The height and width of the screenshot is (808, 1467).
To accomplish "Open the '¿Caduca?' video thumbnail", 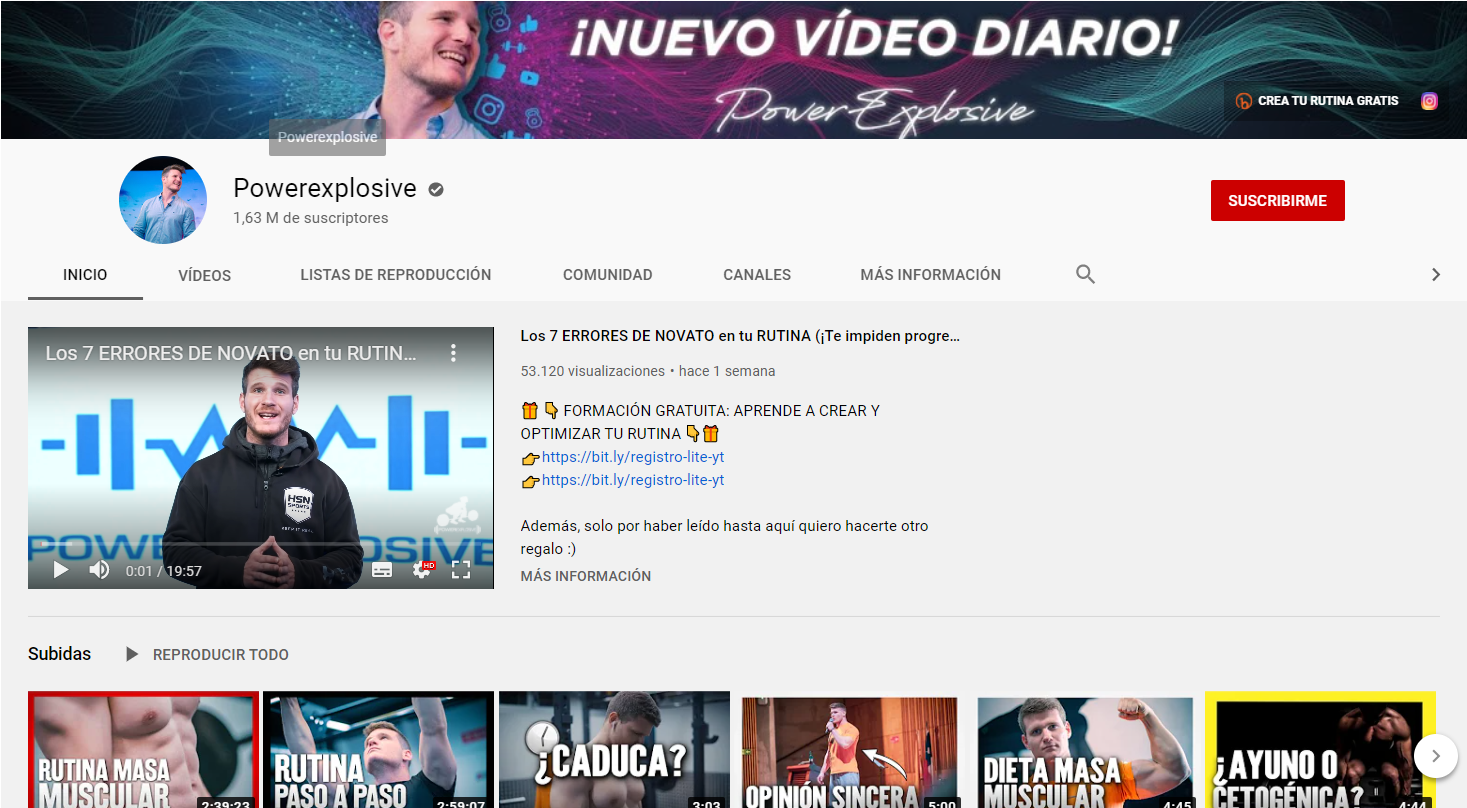I will [614, 750].
